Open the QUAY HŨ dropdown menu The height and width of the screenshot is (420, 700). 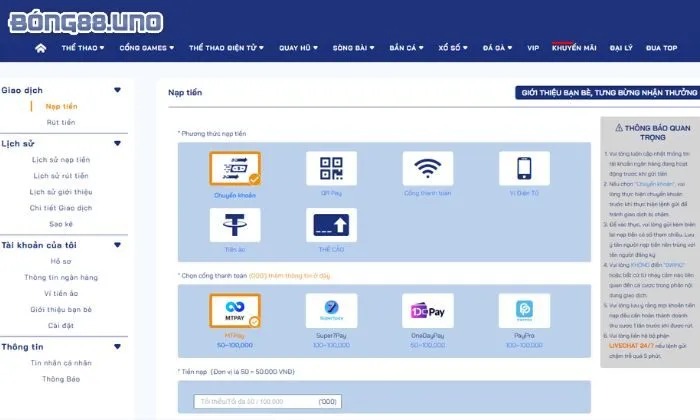click(298, 48)
